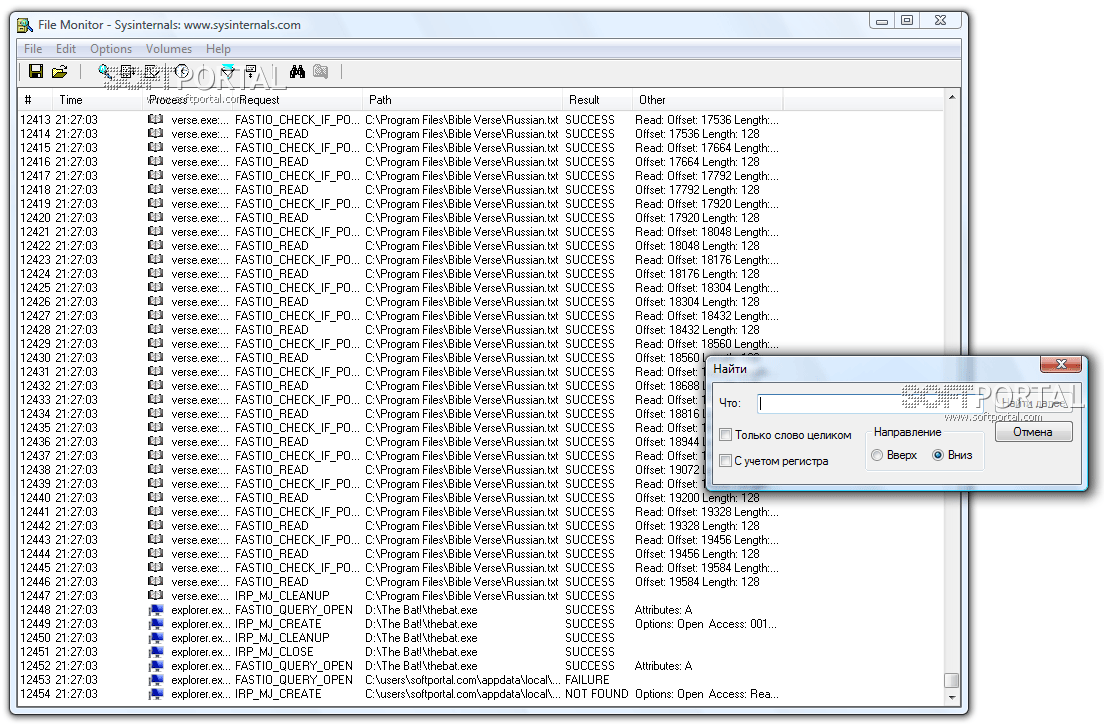Click the explorer icon in row 12454
Screen dimensions: 1104x724
(156, 694)
